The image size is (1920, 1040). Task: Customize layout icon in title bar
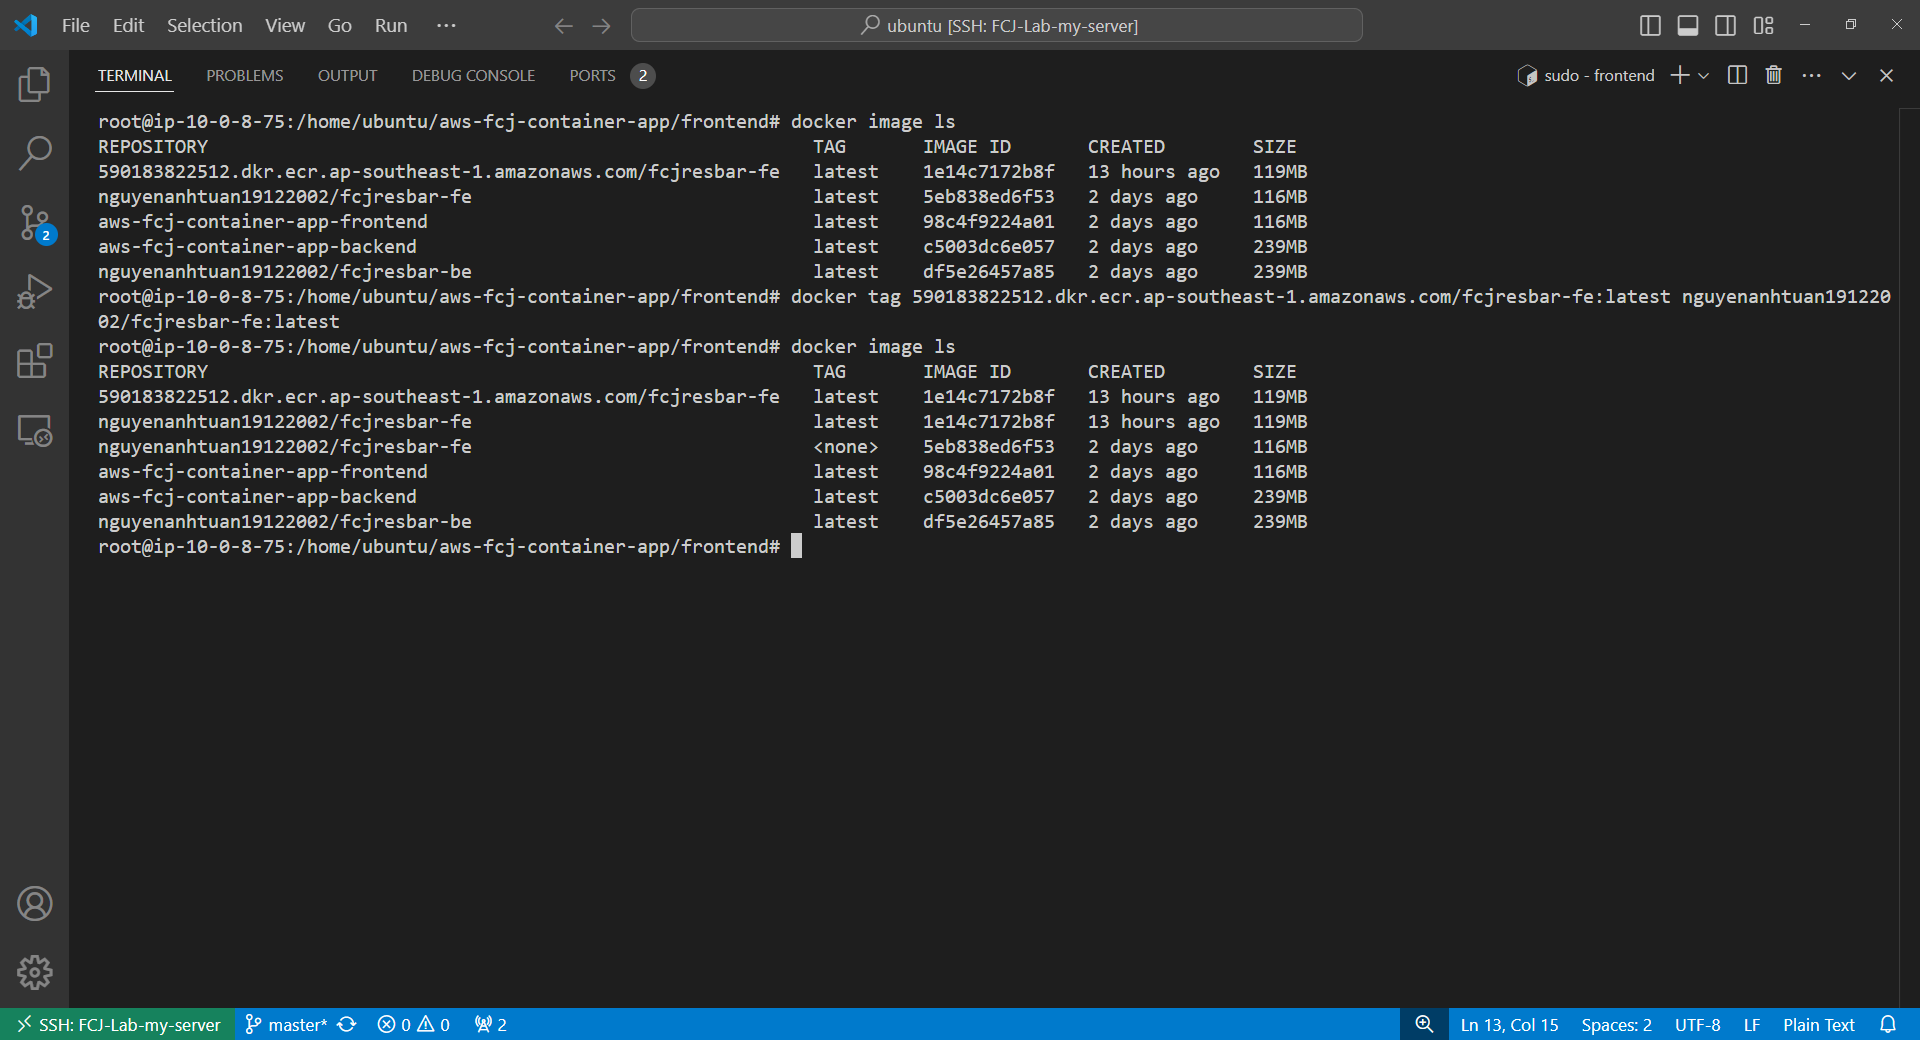(1764, 26)
